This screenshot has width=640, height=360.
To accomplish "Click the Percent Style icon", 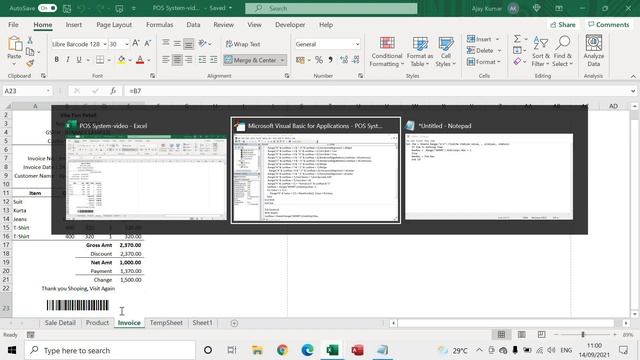I will click(319, 60).
